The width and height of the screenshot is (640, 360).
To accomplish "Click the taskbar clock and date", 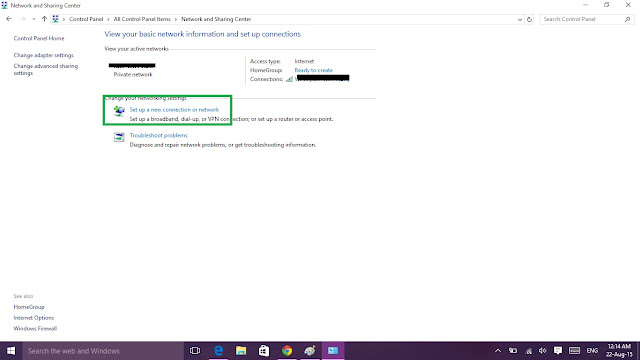I will coord(619,351).
